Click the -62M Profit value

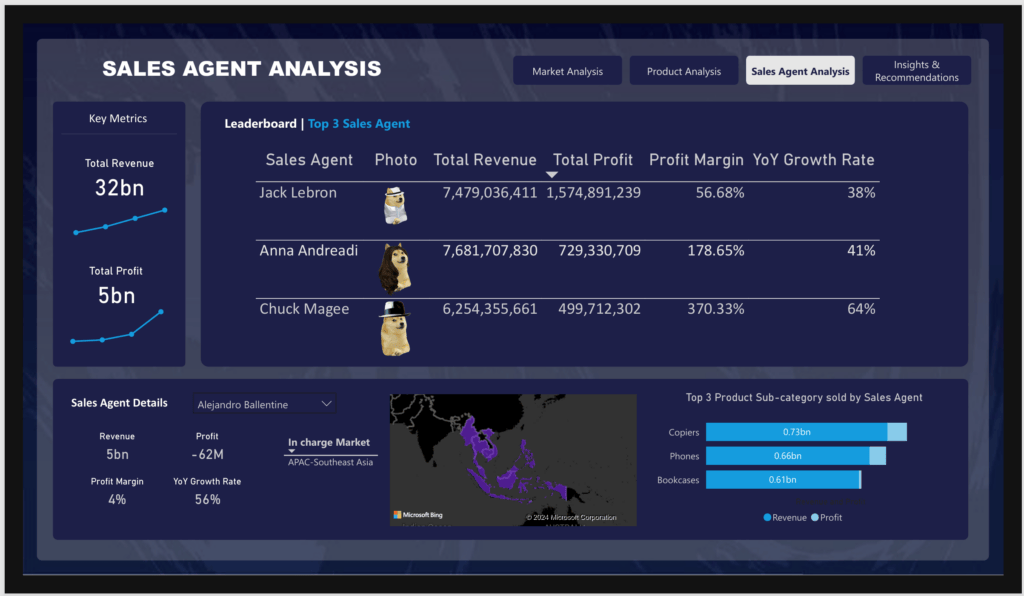208,454
